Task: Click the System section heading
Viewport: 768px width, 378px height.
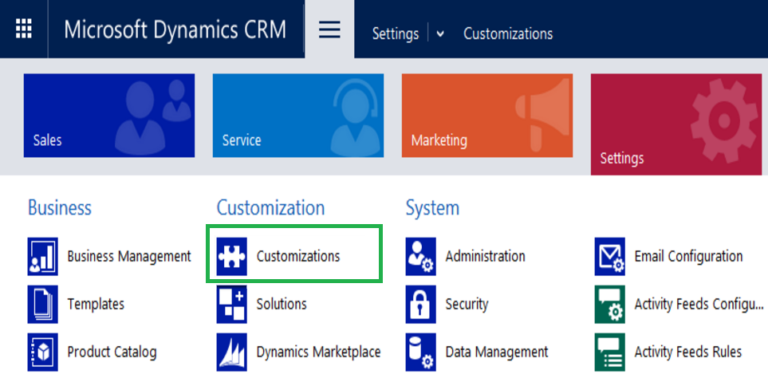Action: tap(432, 208)
